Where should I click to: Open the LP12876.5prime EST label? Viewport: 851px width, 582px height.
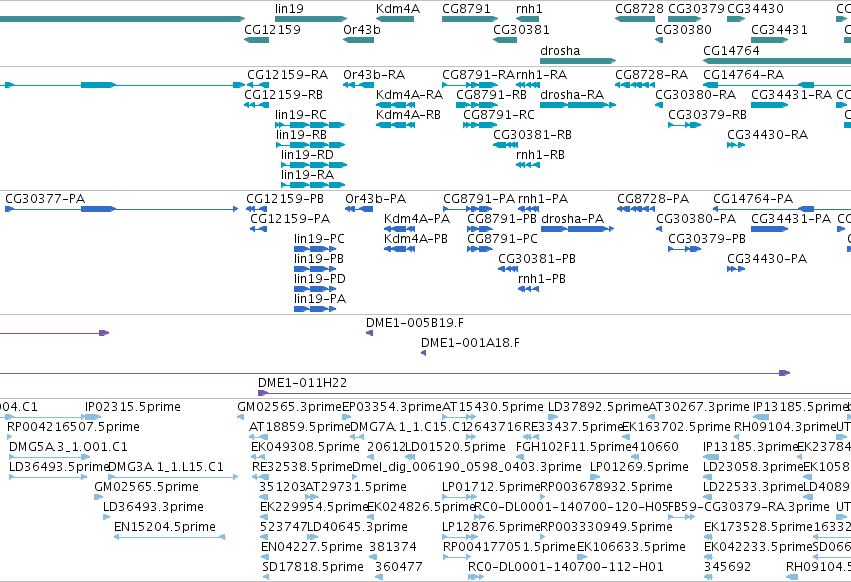pos(491,527)
